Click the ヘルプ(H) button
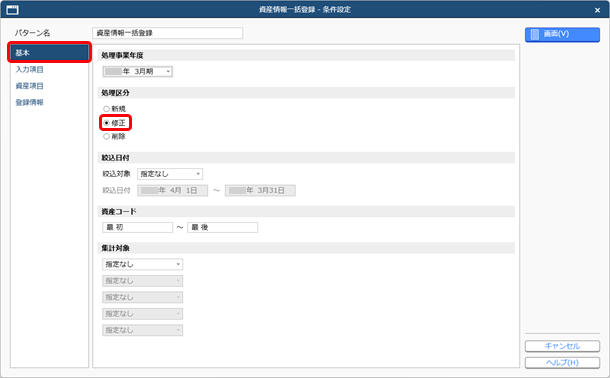The height and width of the screenshot is (378, 610). [562, 363]
